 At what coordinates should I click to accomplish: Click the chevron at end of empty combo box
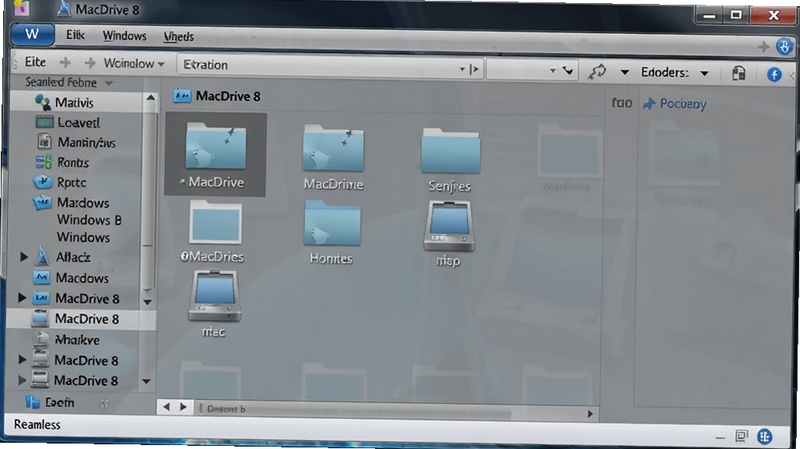tap(568, 70)
